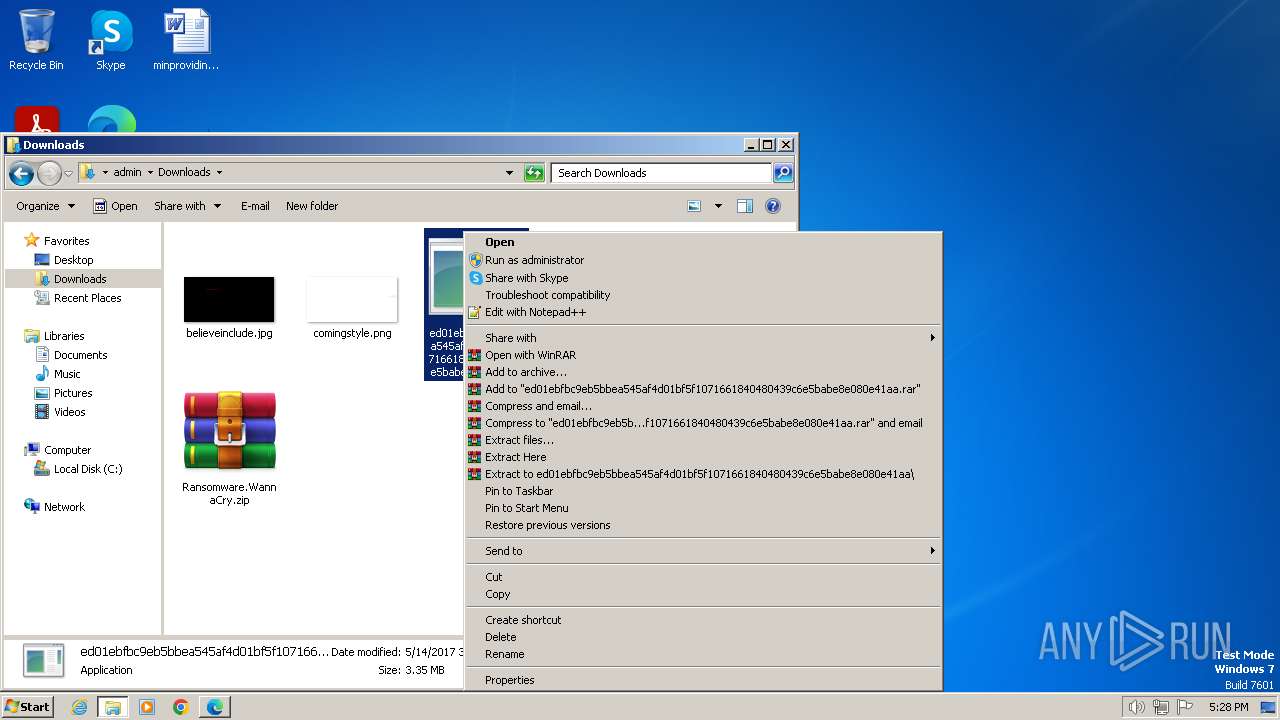Choose Open in the context menu
Screen dimensions: 1280x720
[x=704, y=242]
